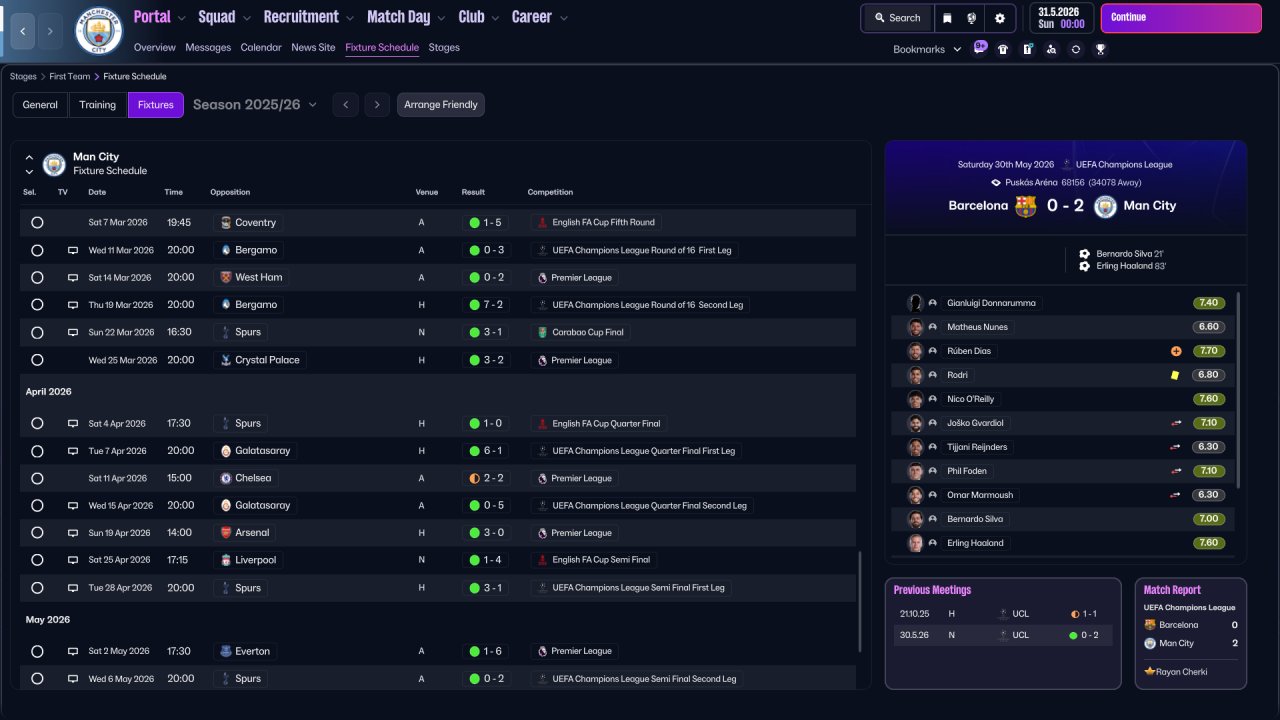Click the up chevron beside Man City
Image resolution: width=1280 pixels, height=720 pixels.
[29, 157]
